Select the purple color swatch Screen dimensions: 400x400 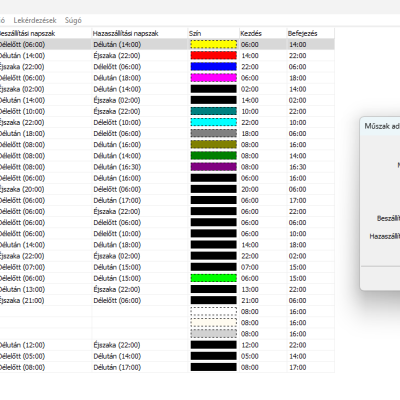214,167
